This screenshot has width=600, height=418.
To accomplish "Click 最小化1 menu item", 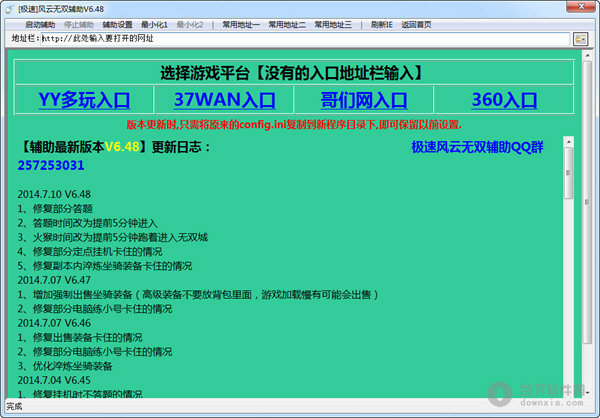I will pyautogui.click(x=154, y=25).
